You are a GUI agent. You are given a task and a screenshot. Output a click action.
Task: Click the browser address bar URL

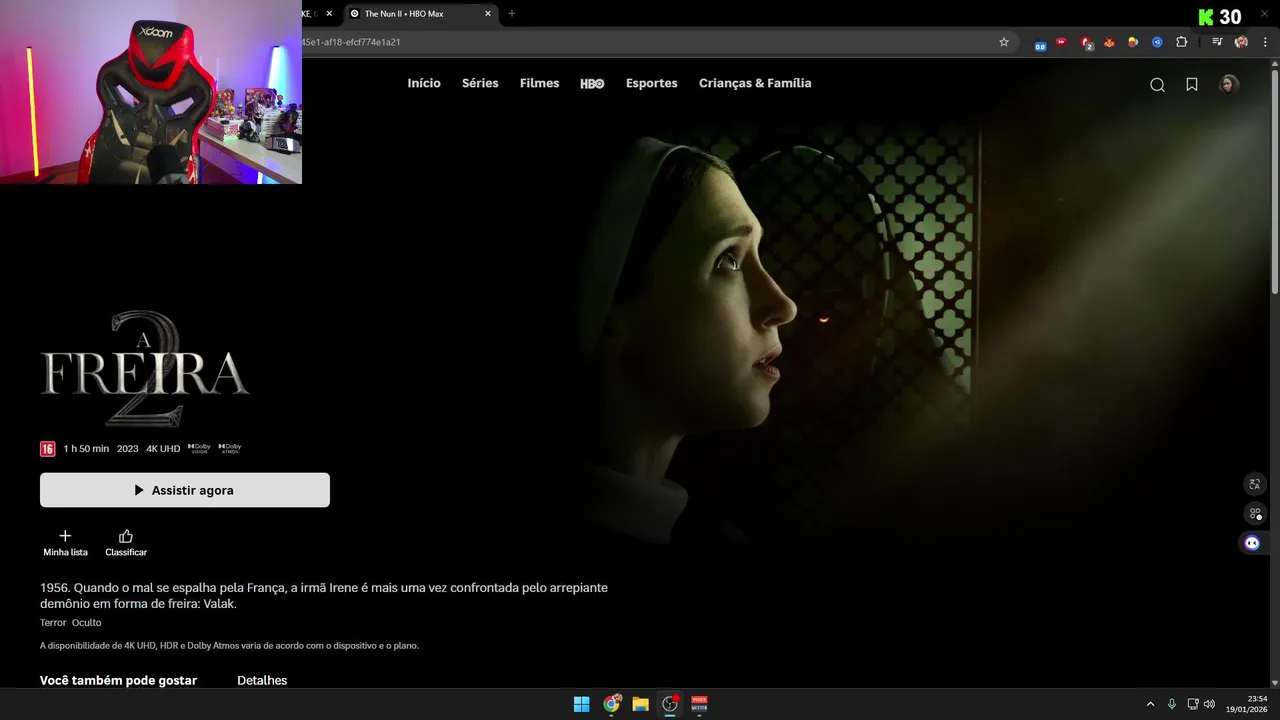click(351, 42)
